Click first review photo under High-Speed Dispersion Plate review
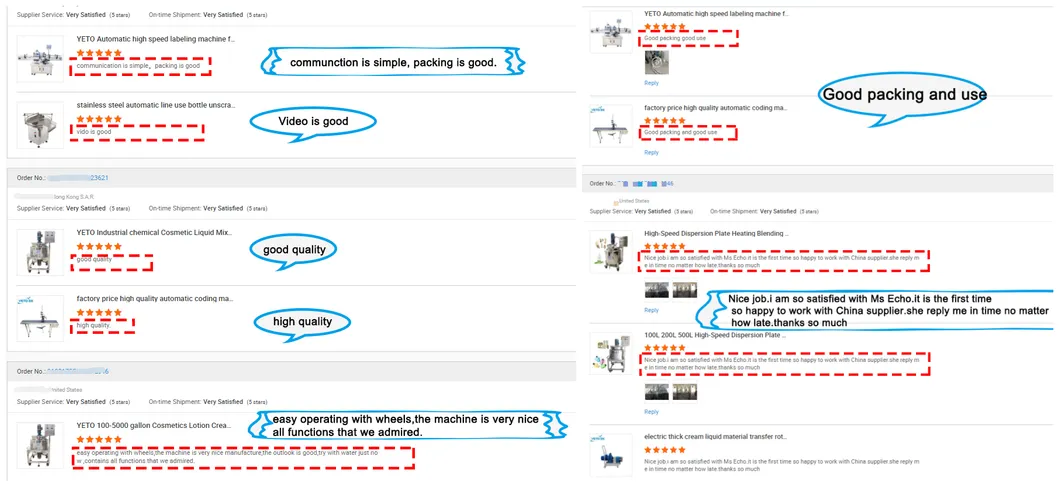Image resolution: width=1059 pixels, height=487 pixels. (656, 290)
